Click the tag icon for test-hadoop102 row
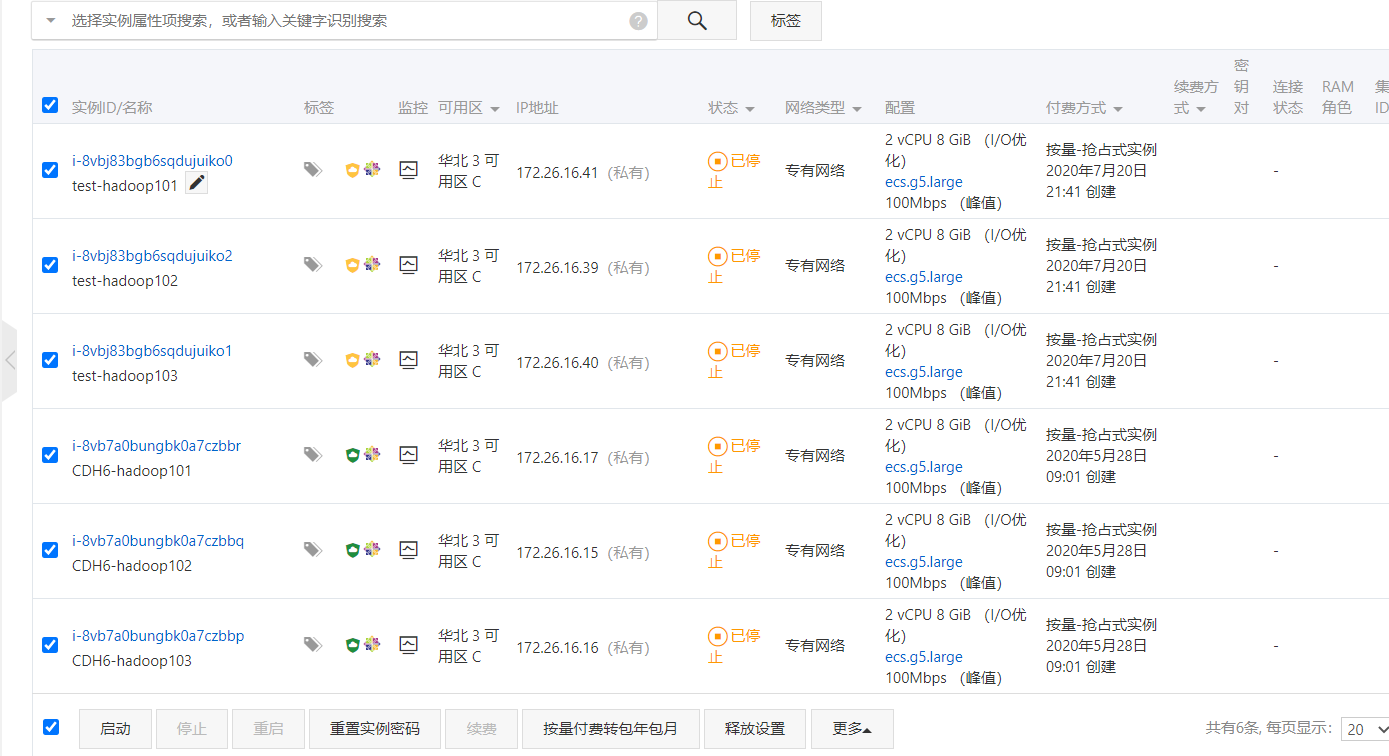The image size is (1389, 756). (x=313, y=265)
